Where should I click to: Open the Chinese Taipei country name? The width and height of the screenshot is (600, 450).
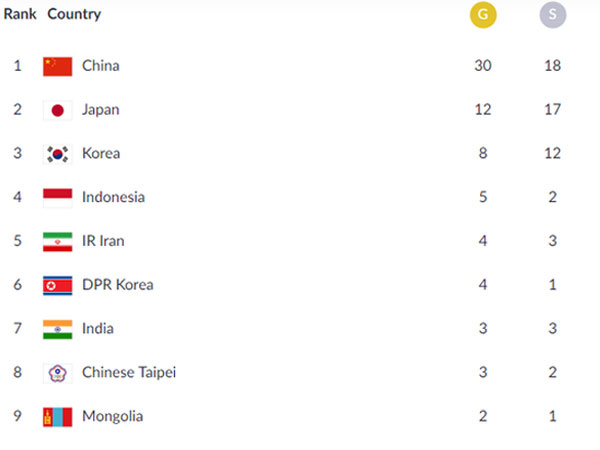[x=129, y=372]
